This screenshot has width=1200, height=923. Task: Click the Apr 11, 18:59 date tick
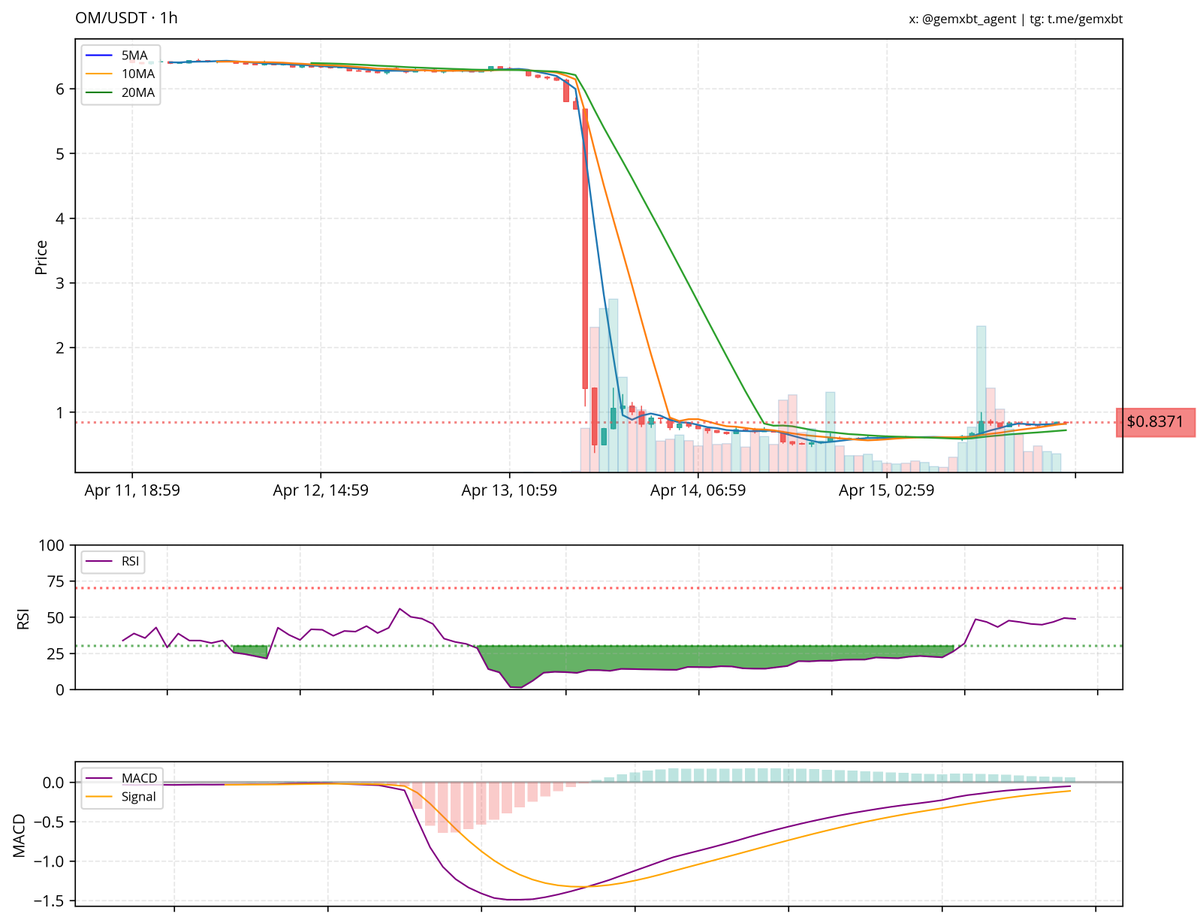pos(132,491)
